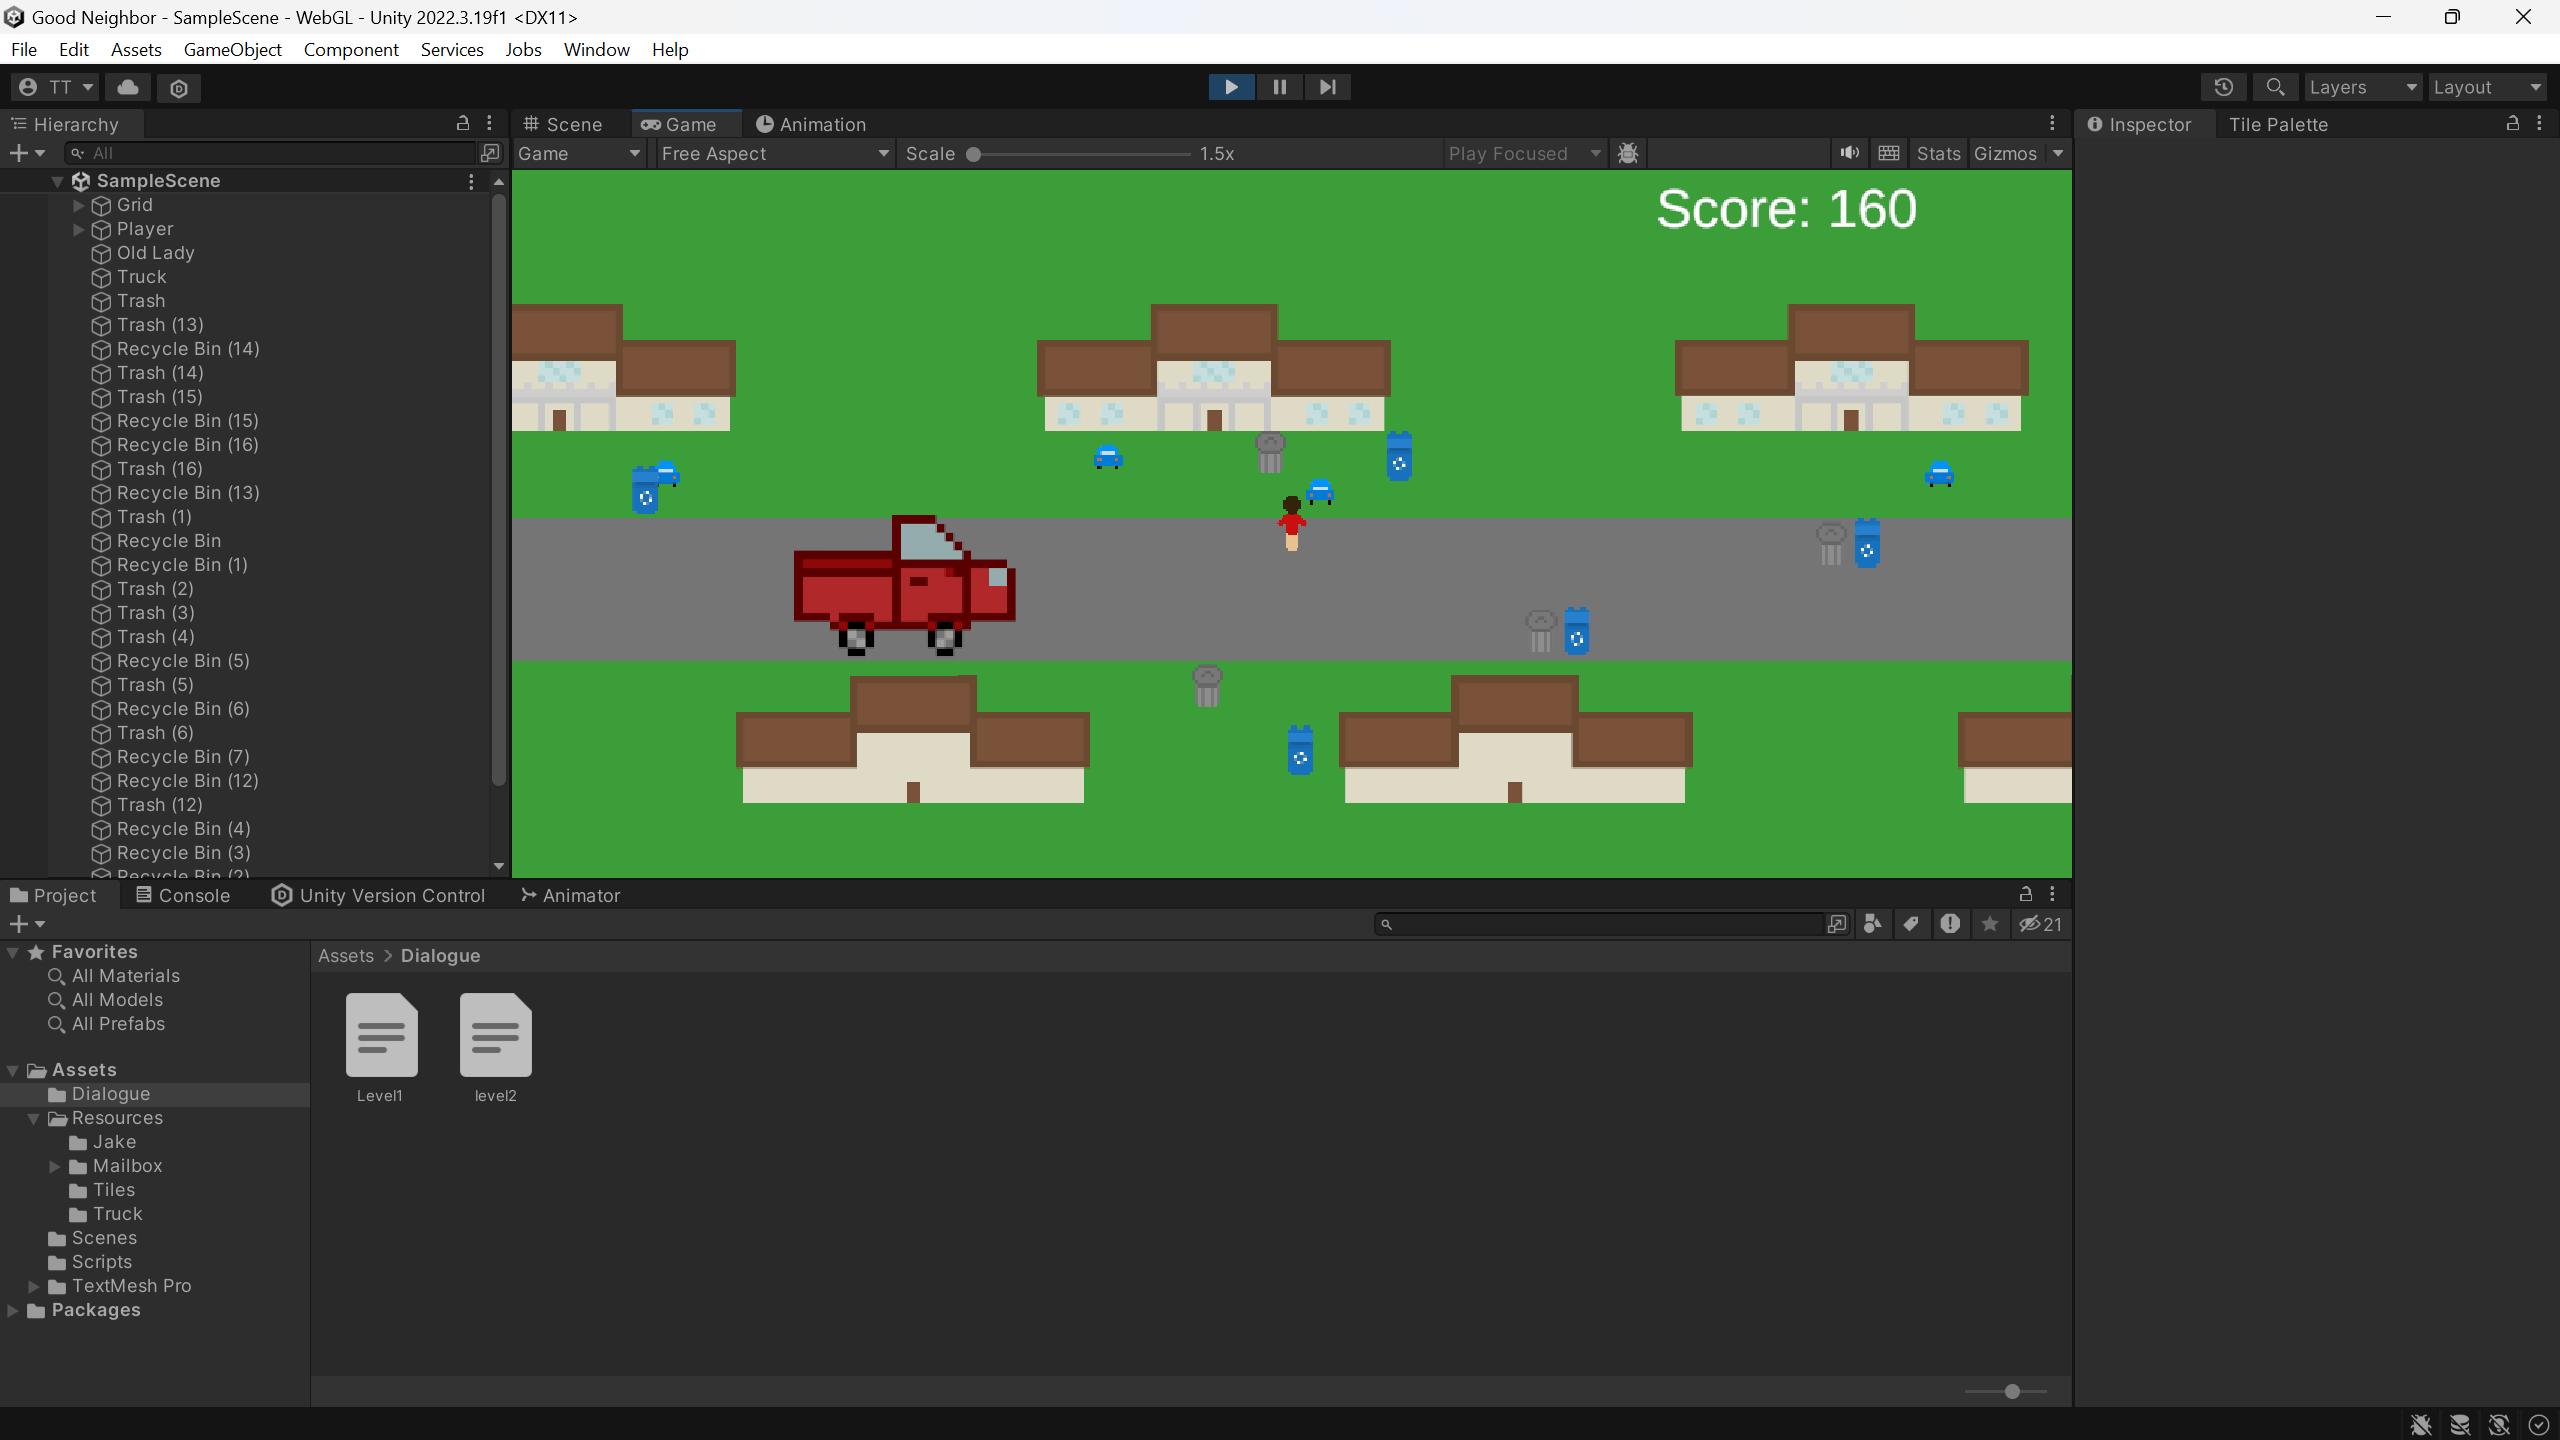
Task: Toggle the Stats overlay button
Action: (1938, 153)
